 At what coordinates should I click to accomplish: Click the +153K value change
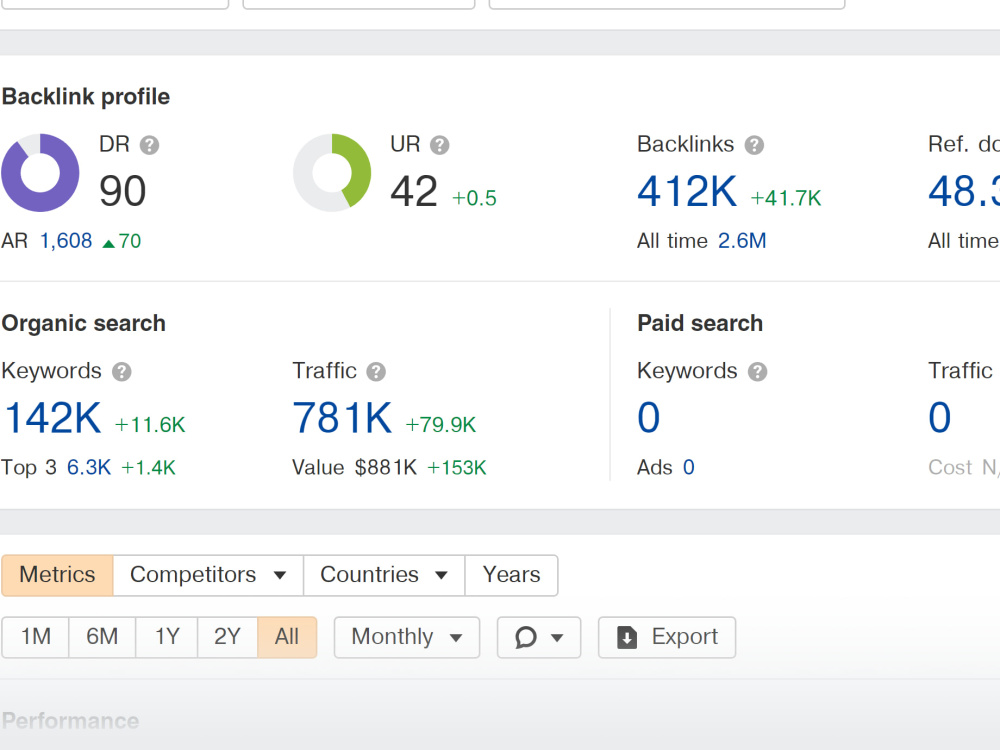(457, 467)
